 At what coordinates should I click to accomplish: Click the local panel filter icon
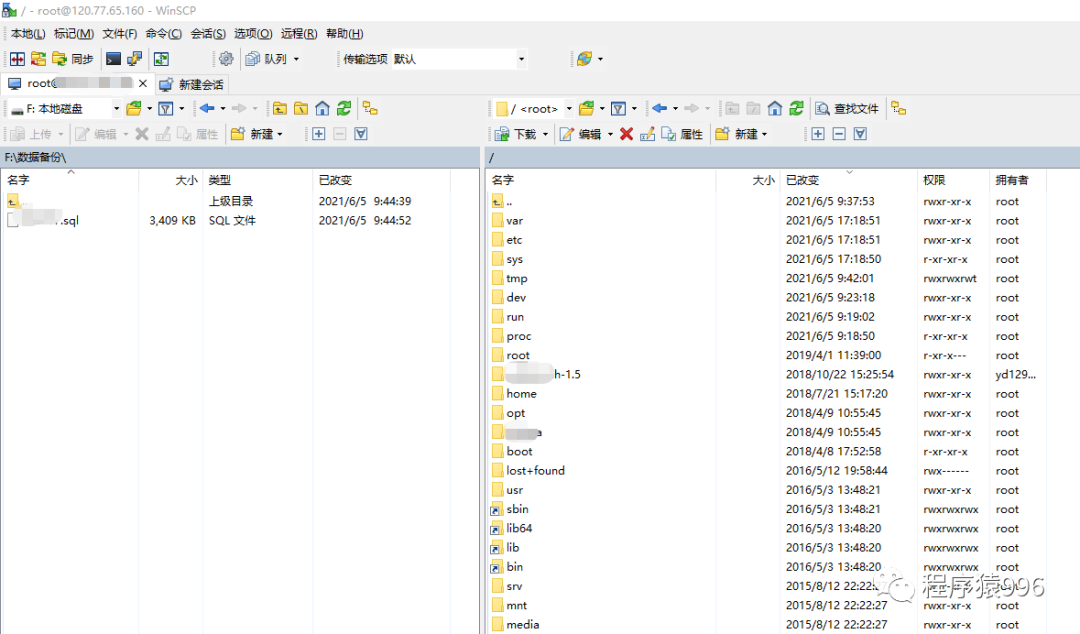click(x=166, y=108)
